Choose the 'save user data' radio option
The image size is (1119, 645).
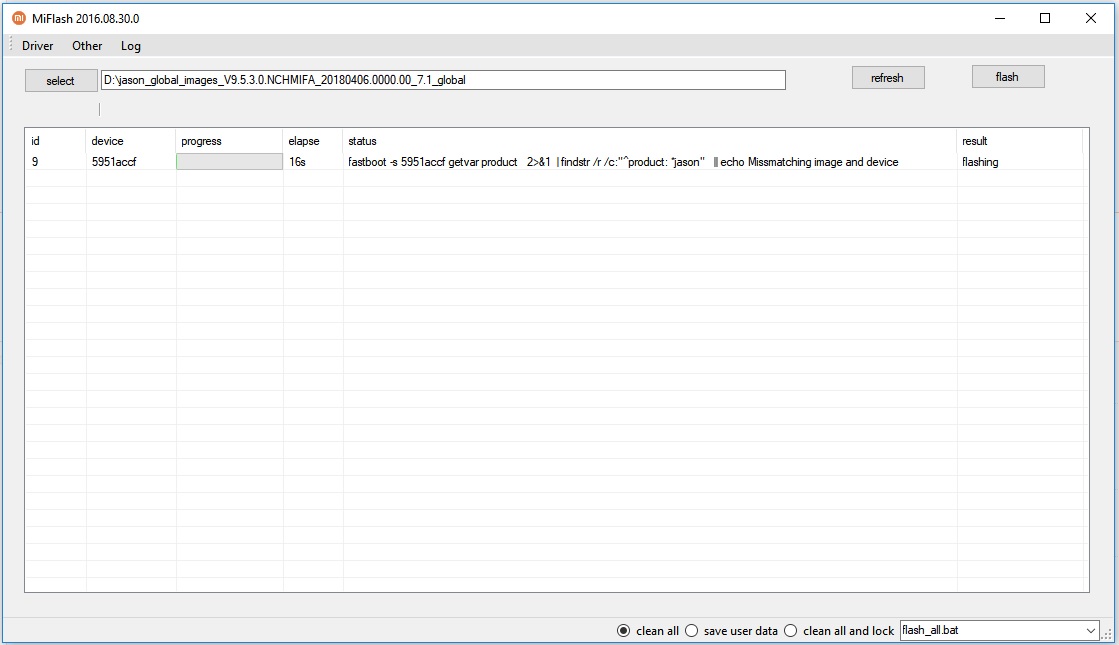coord(691,631)
